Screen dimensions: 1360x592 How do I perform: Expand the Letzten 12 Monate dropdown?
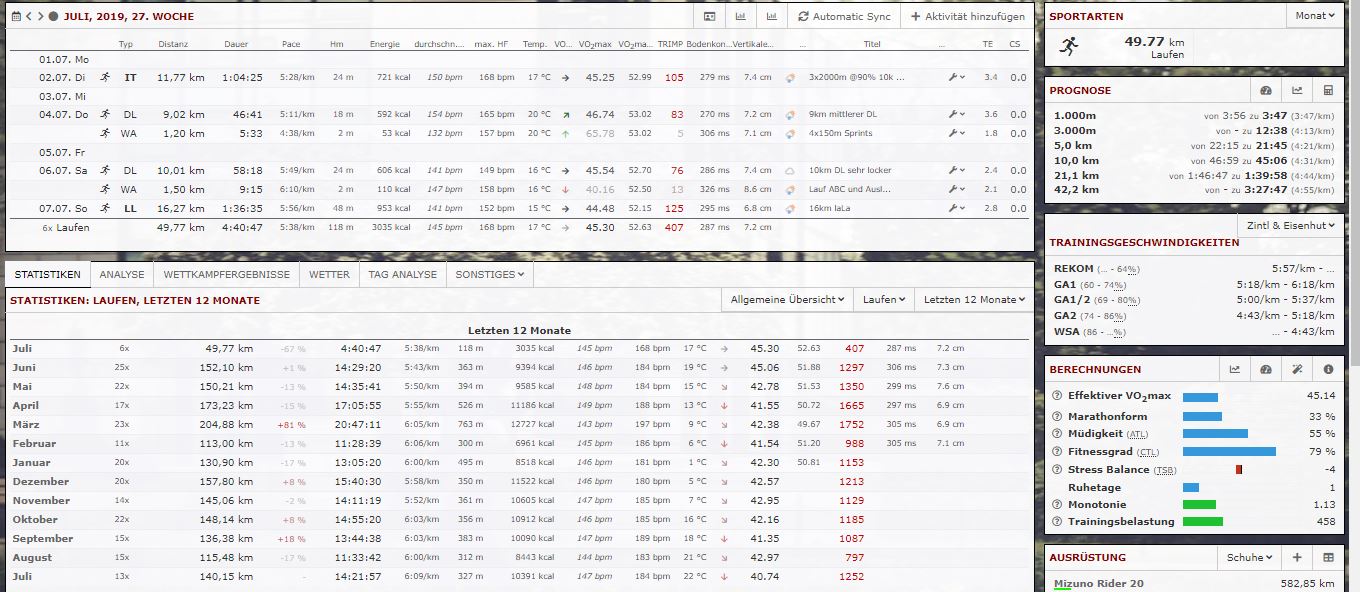[x=974, y=299]
